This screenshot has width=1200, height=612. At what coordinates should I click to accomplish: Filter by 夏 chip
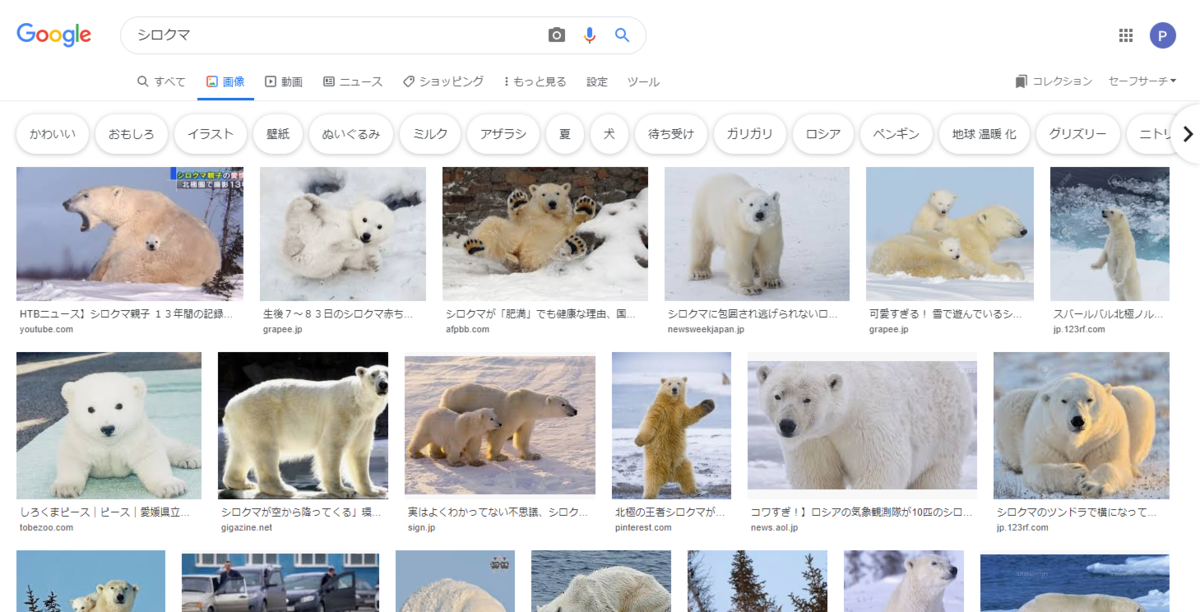click(x=565, y=133)
